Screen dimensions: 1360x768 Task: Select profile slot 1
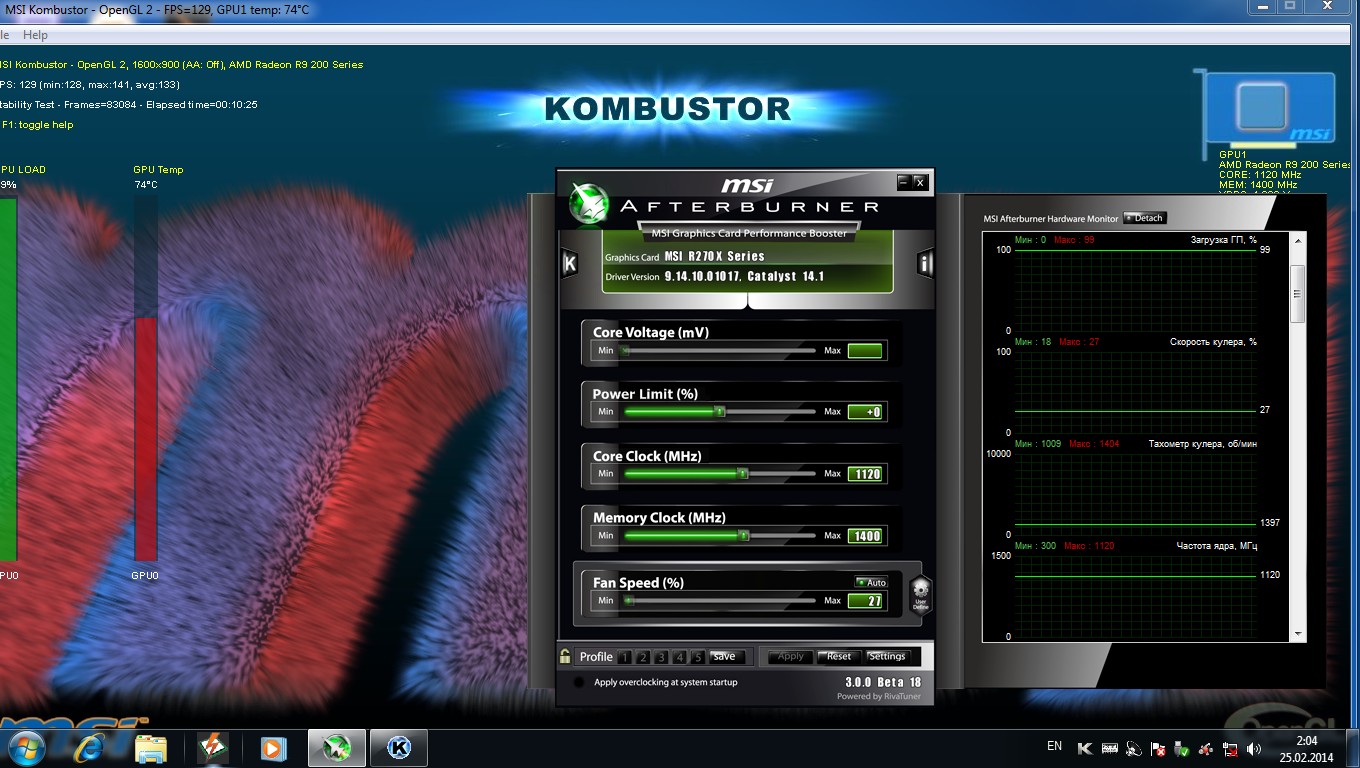624,657
